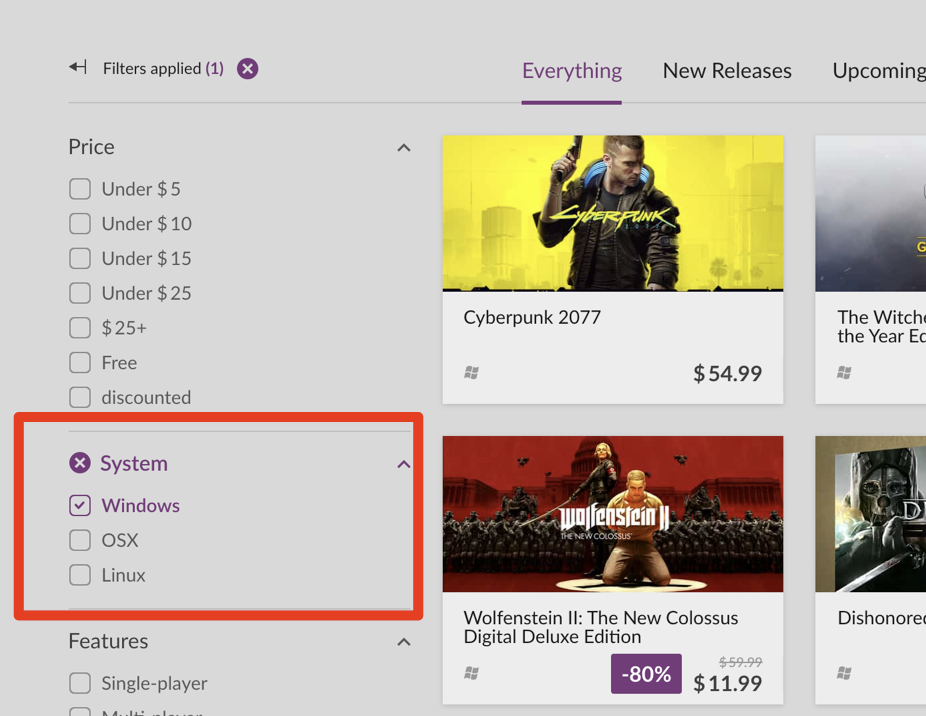Click the $54.99 price on Cyberpunk

[728, 373]
